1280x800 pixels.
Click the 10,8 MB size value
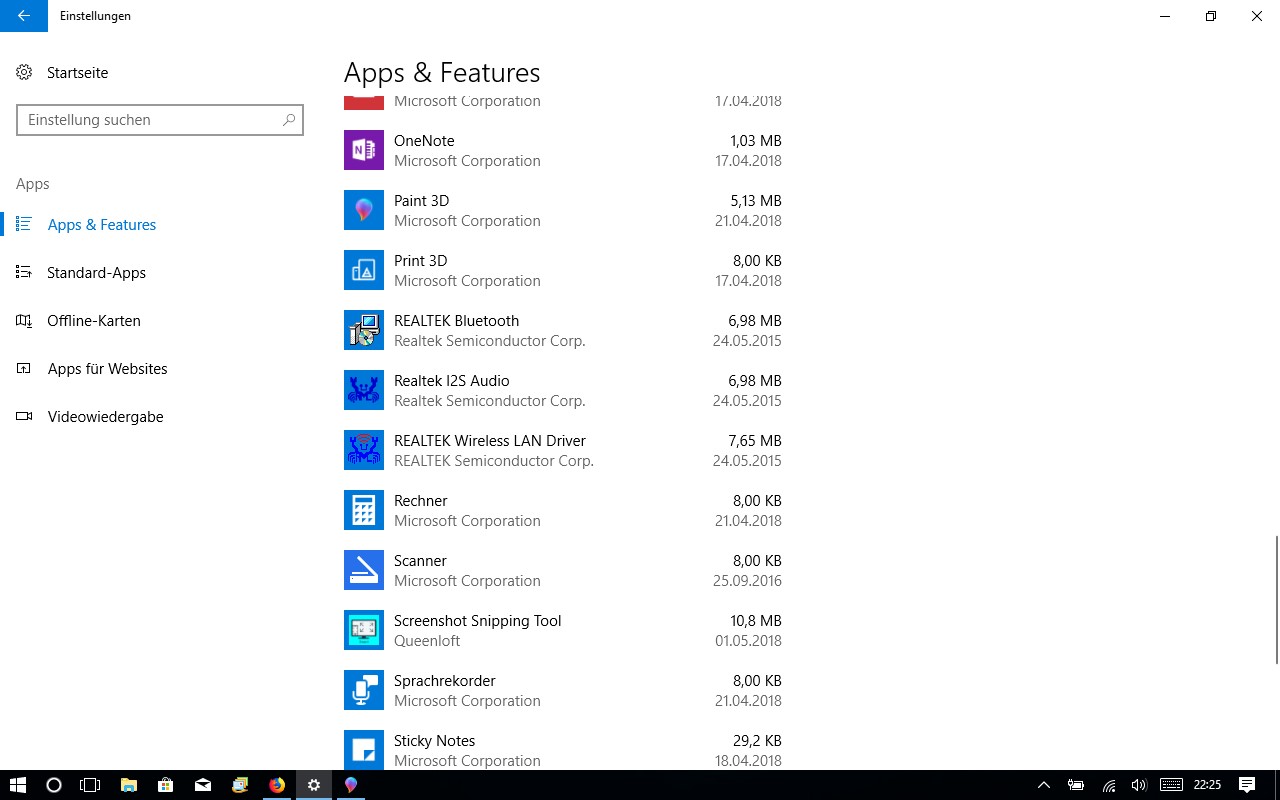coord(756,621)
